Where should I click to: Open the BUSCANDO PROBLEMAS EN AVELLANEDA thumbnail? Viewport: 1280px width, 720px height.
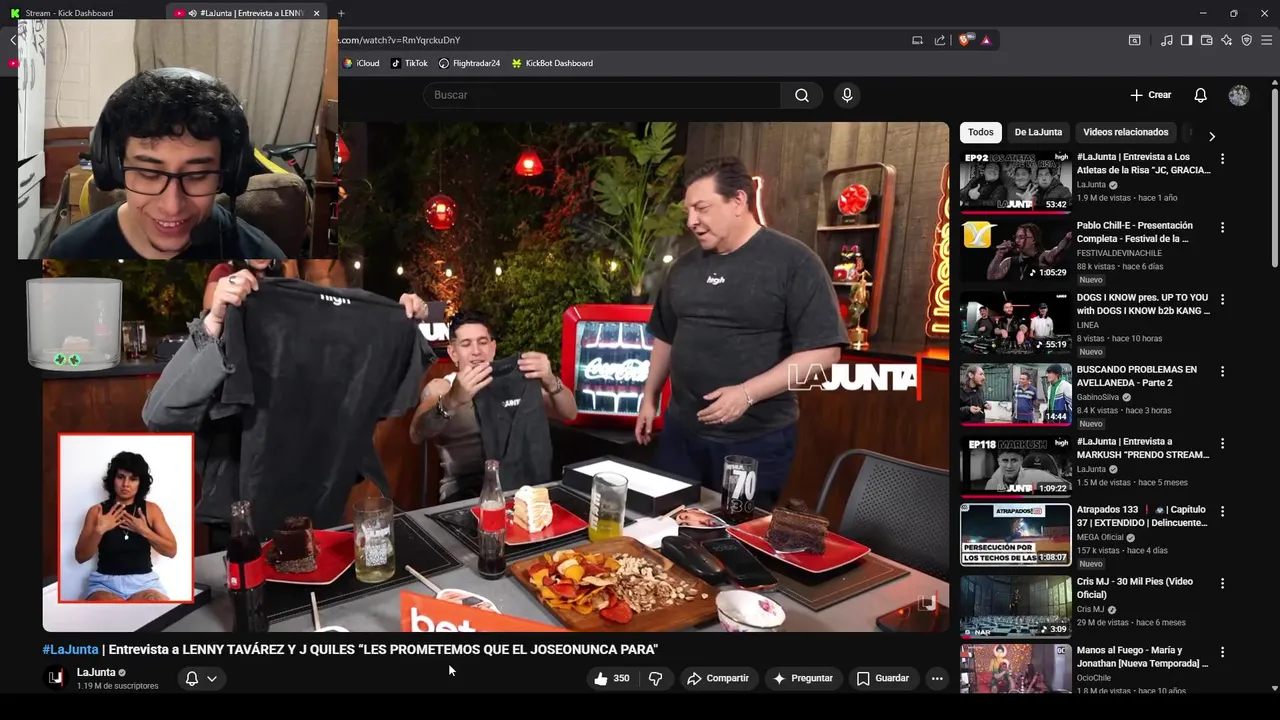(1015, 395)
